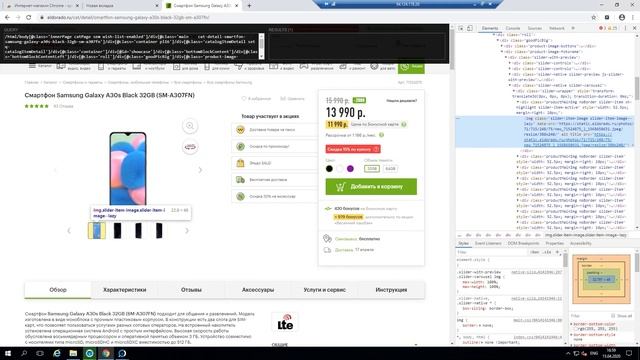Click the pickup location pin icon
The width and height of the screenshot is (640, 360).
(327, 238)
